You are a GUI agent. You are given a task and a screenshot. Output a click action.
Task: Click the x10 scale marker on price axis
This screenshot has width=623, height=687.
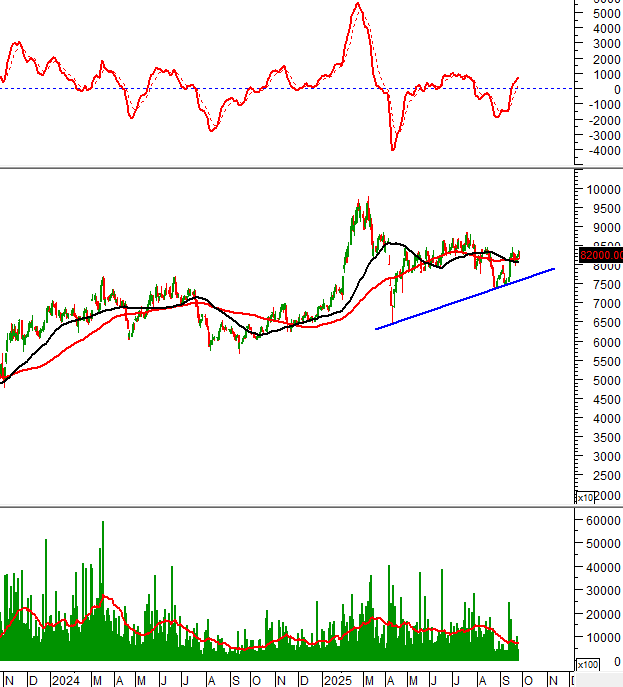[584, 497]
